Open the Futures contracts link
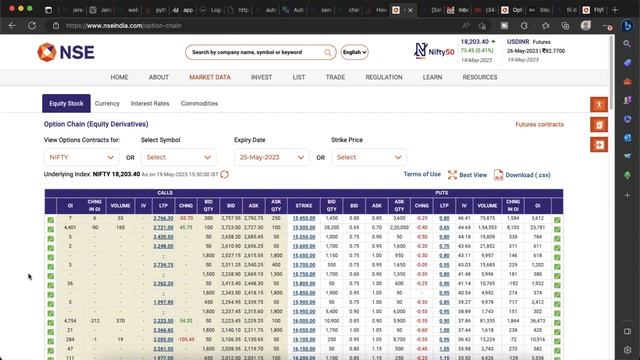 [x=539, y=124]
